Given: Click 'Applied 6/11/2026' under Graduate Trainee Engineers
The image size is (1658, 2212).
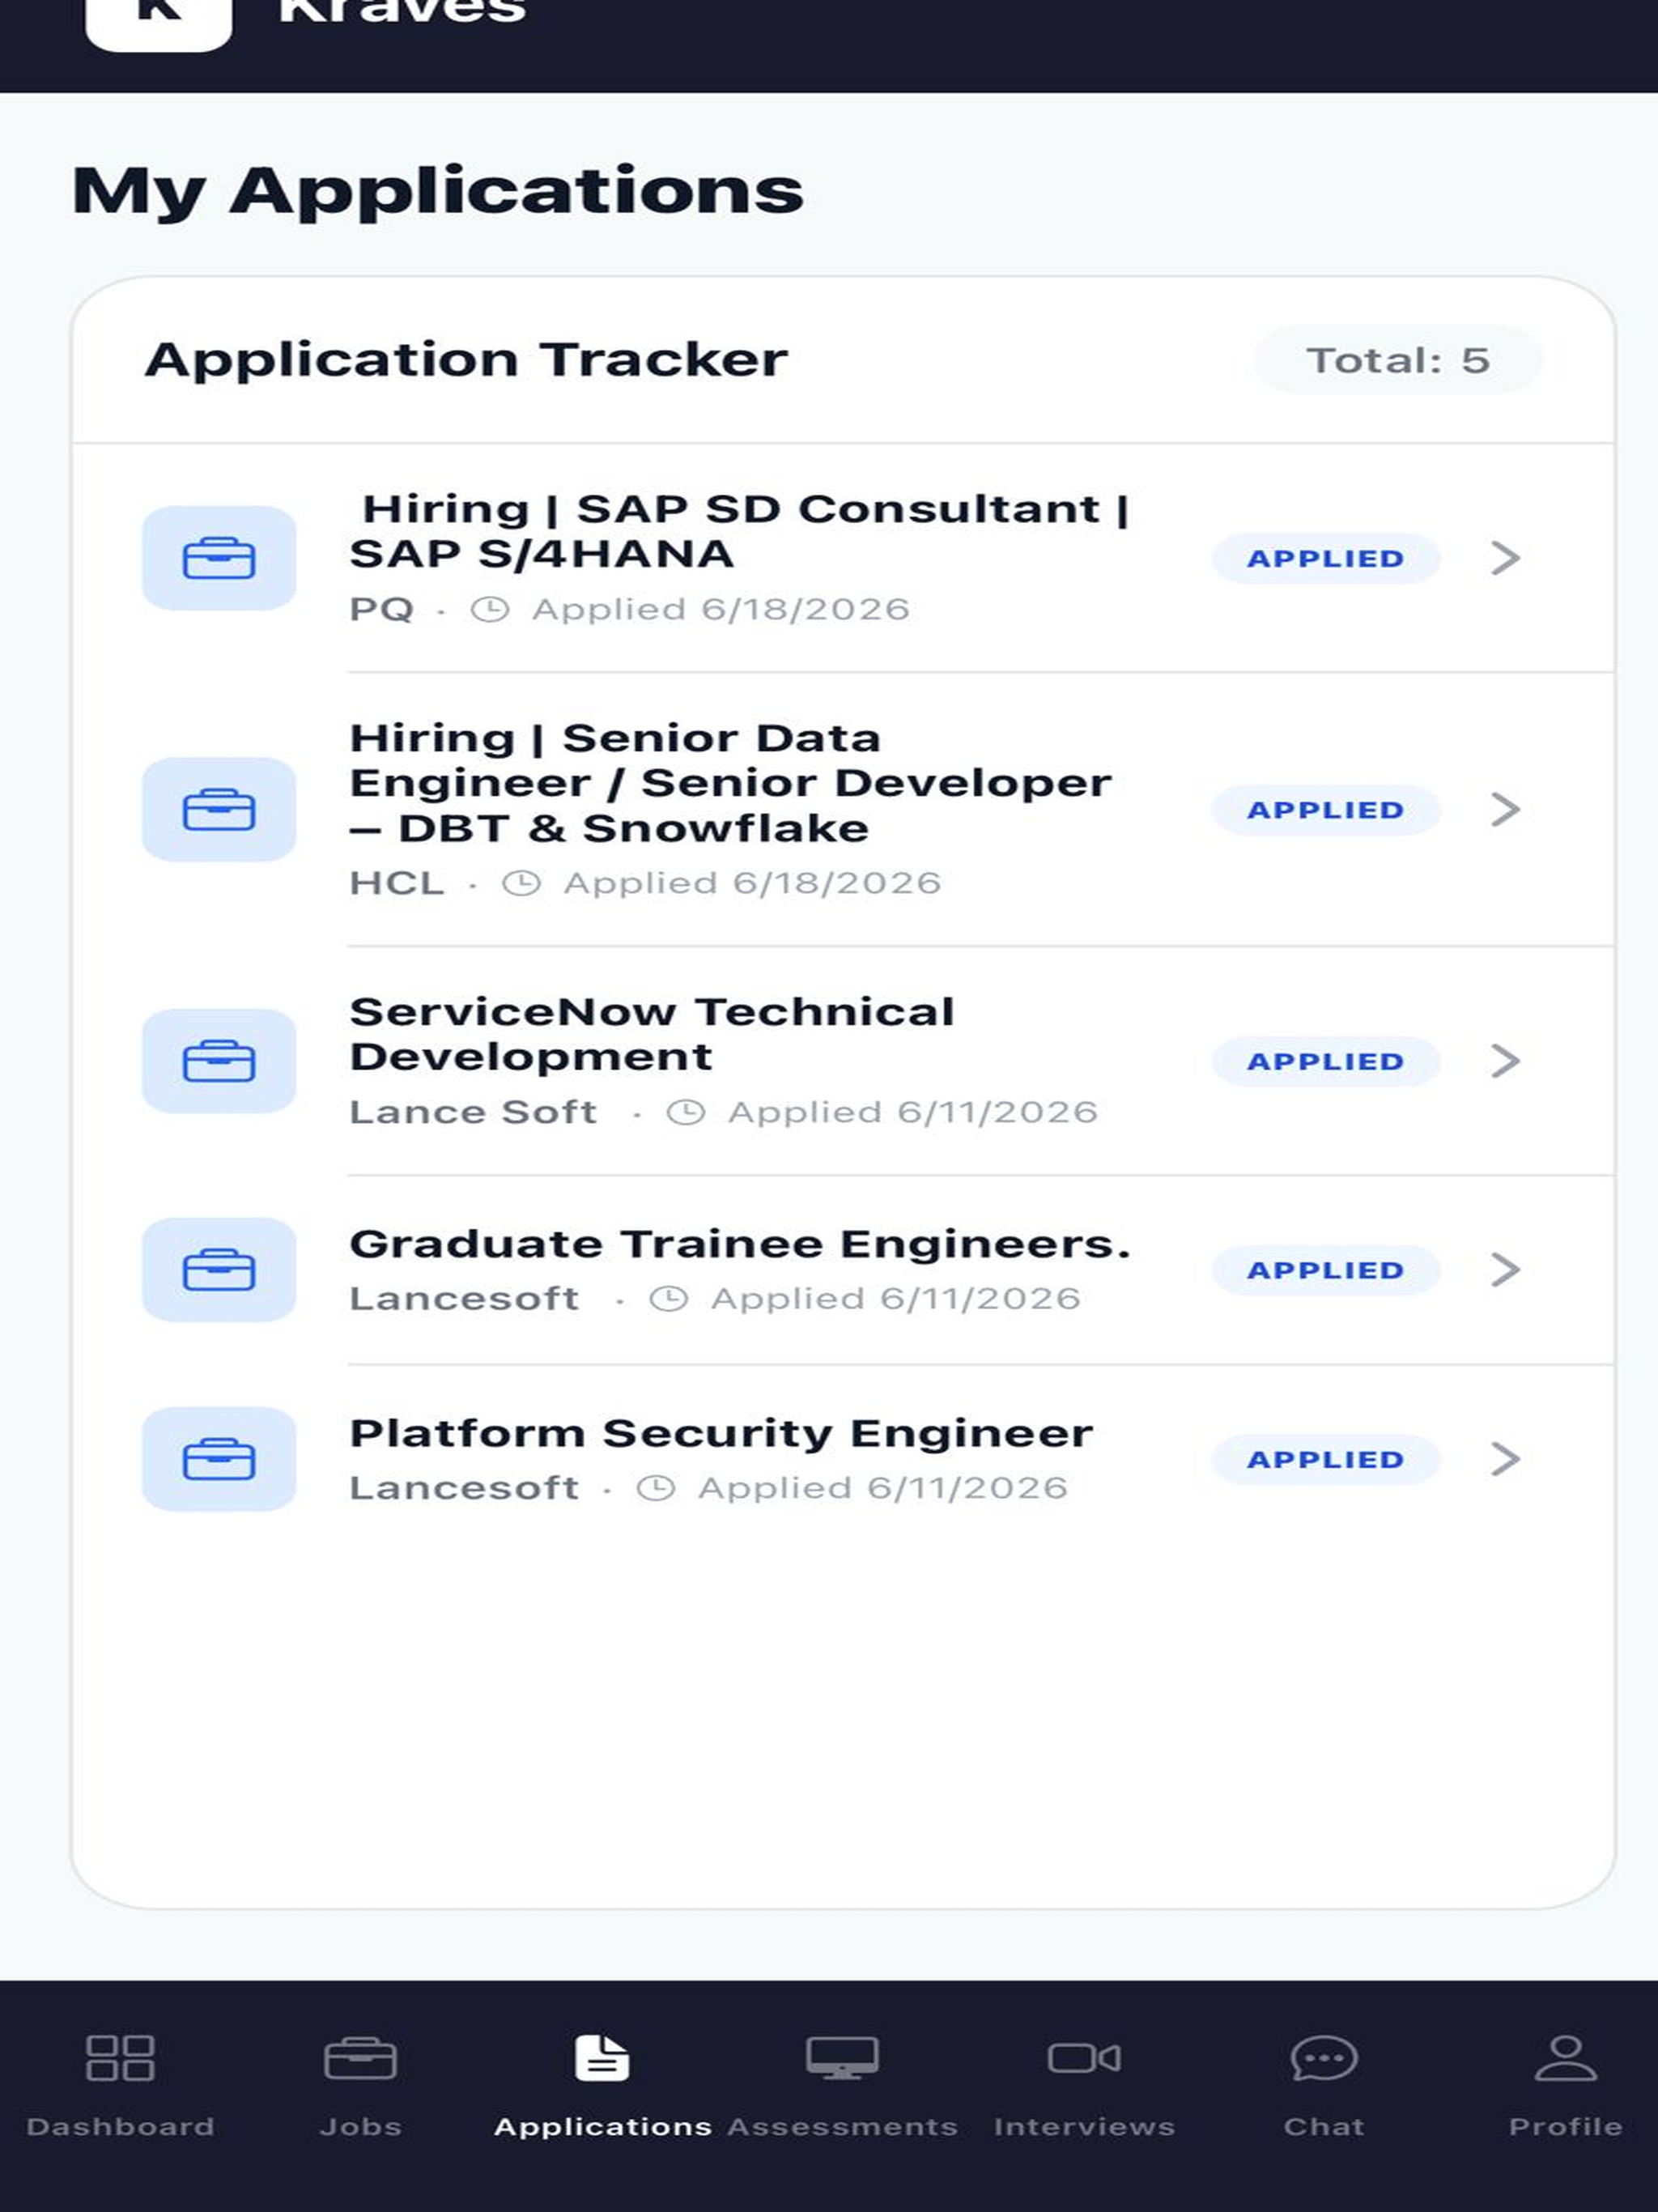Looking at the screenshot, I should click(x=896, y=1298).
